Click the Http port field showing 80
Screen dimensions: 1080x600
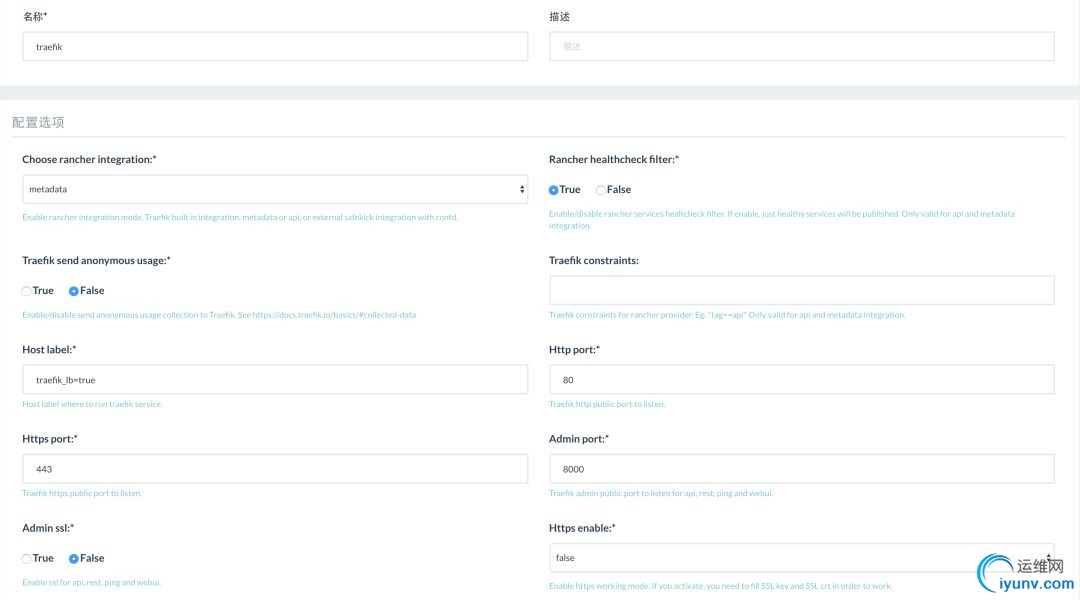click(801, 380)
